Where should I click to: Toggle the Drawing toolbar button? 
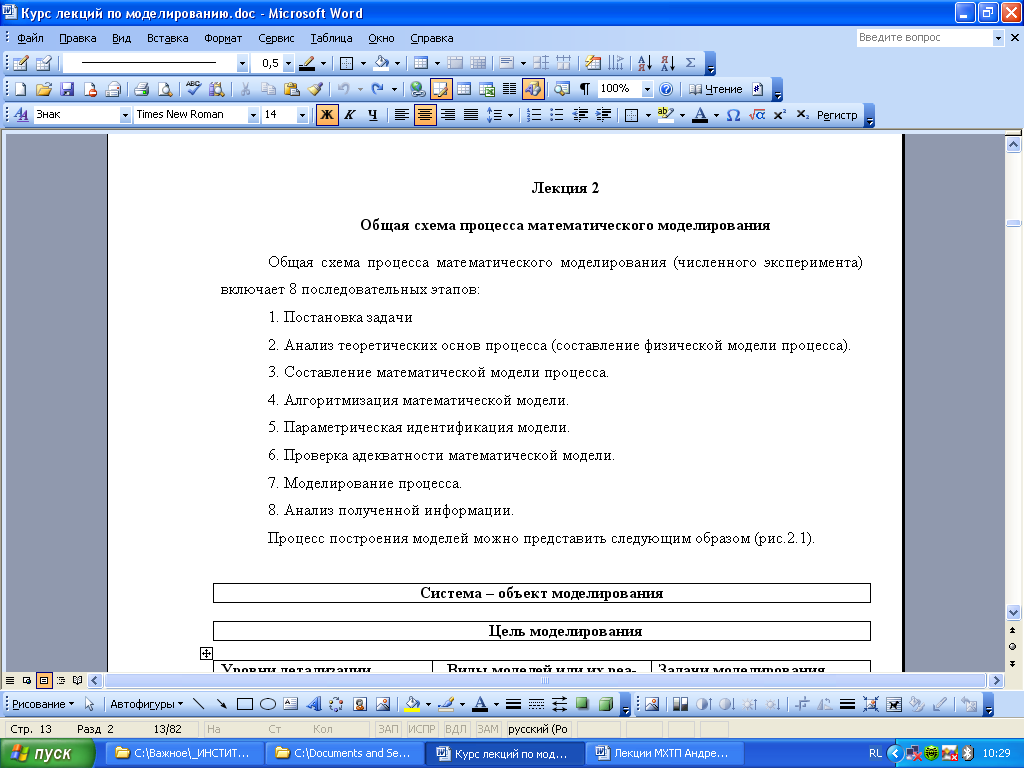click(533, 89)
